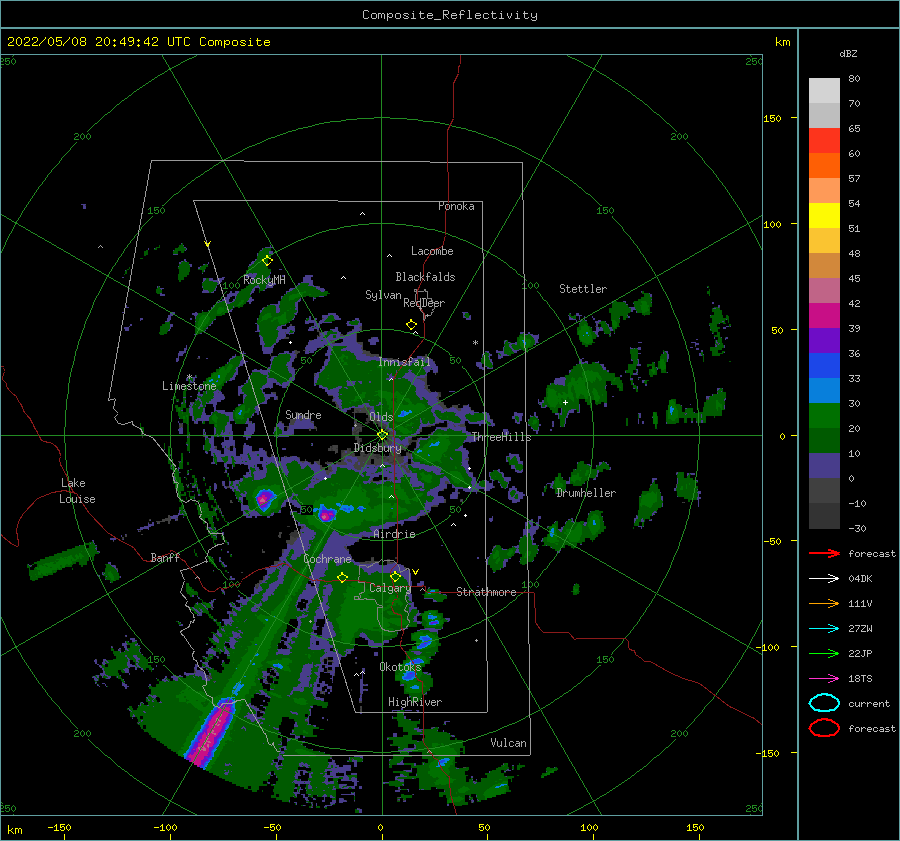Click the magenta 18TS arrow icon
900x841 pixels.
point(824,679)
